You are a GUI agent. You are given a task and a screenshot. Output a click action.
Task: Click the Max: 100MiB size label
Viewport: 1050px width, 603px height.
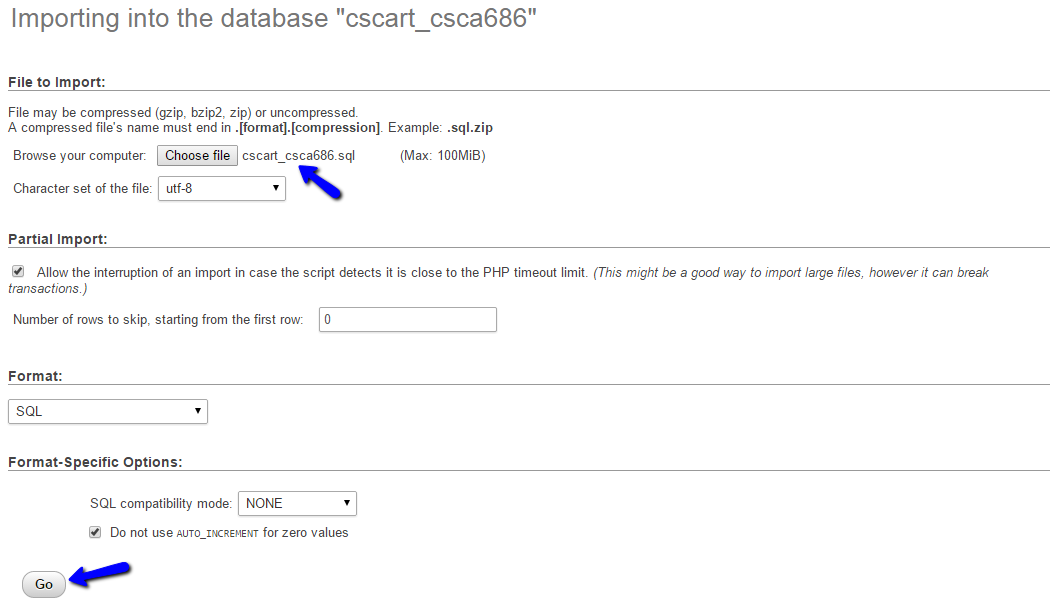pos(441,155)
